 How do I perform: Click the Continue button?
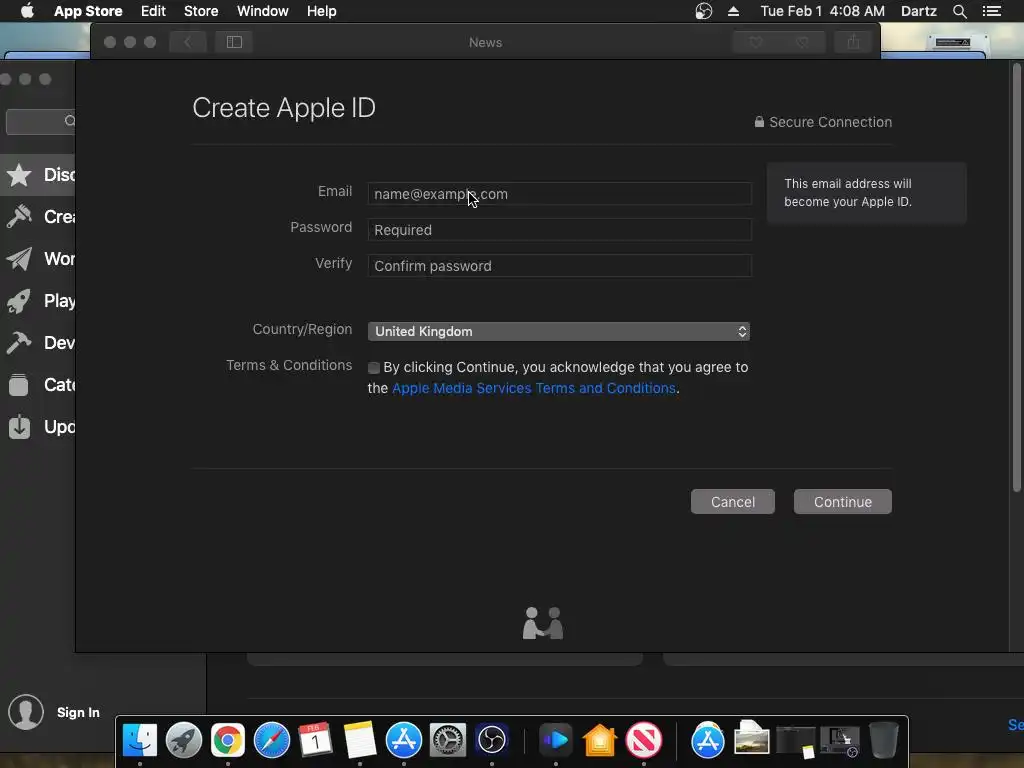(x=842, y=502)
